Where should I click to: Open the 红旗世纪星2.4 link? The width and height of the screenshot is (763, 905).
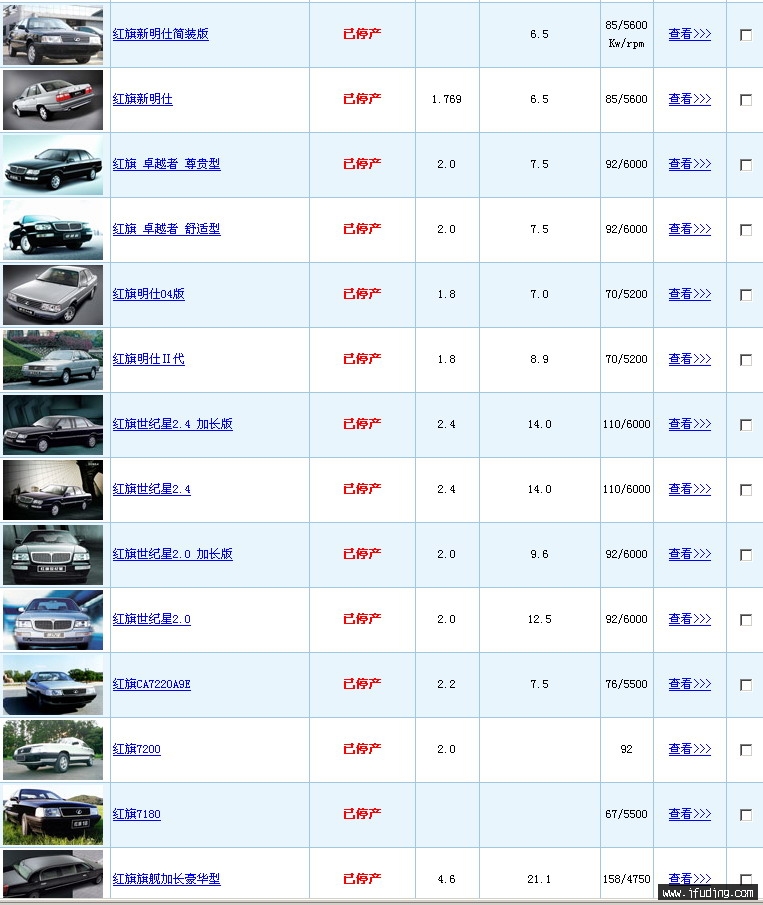click(151, 489)
